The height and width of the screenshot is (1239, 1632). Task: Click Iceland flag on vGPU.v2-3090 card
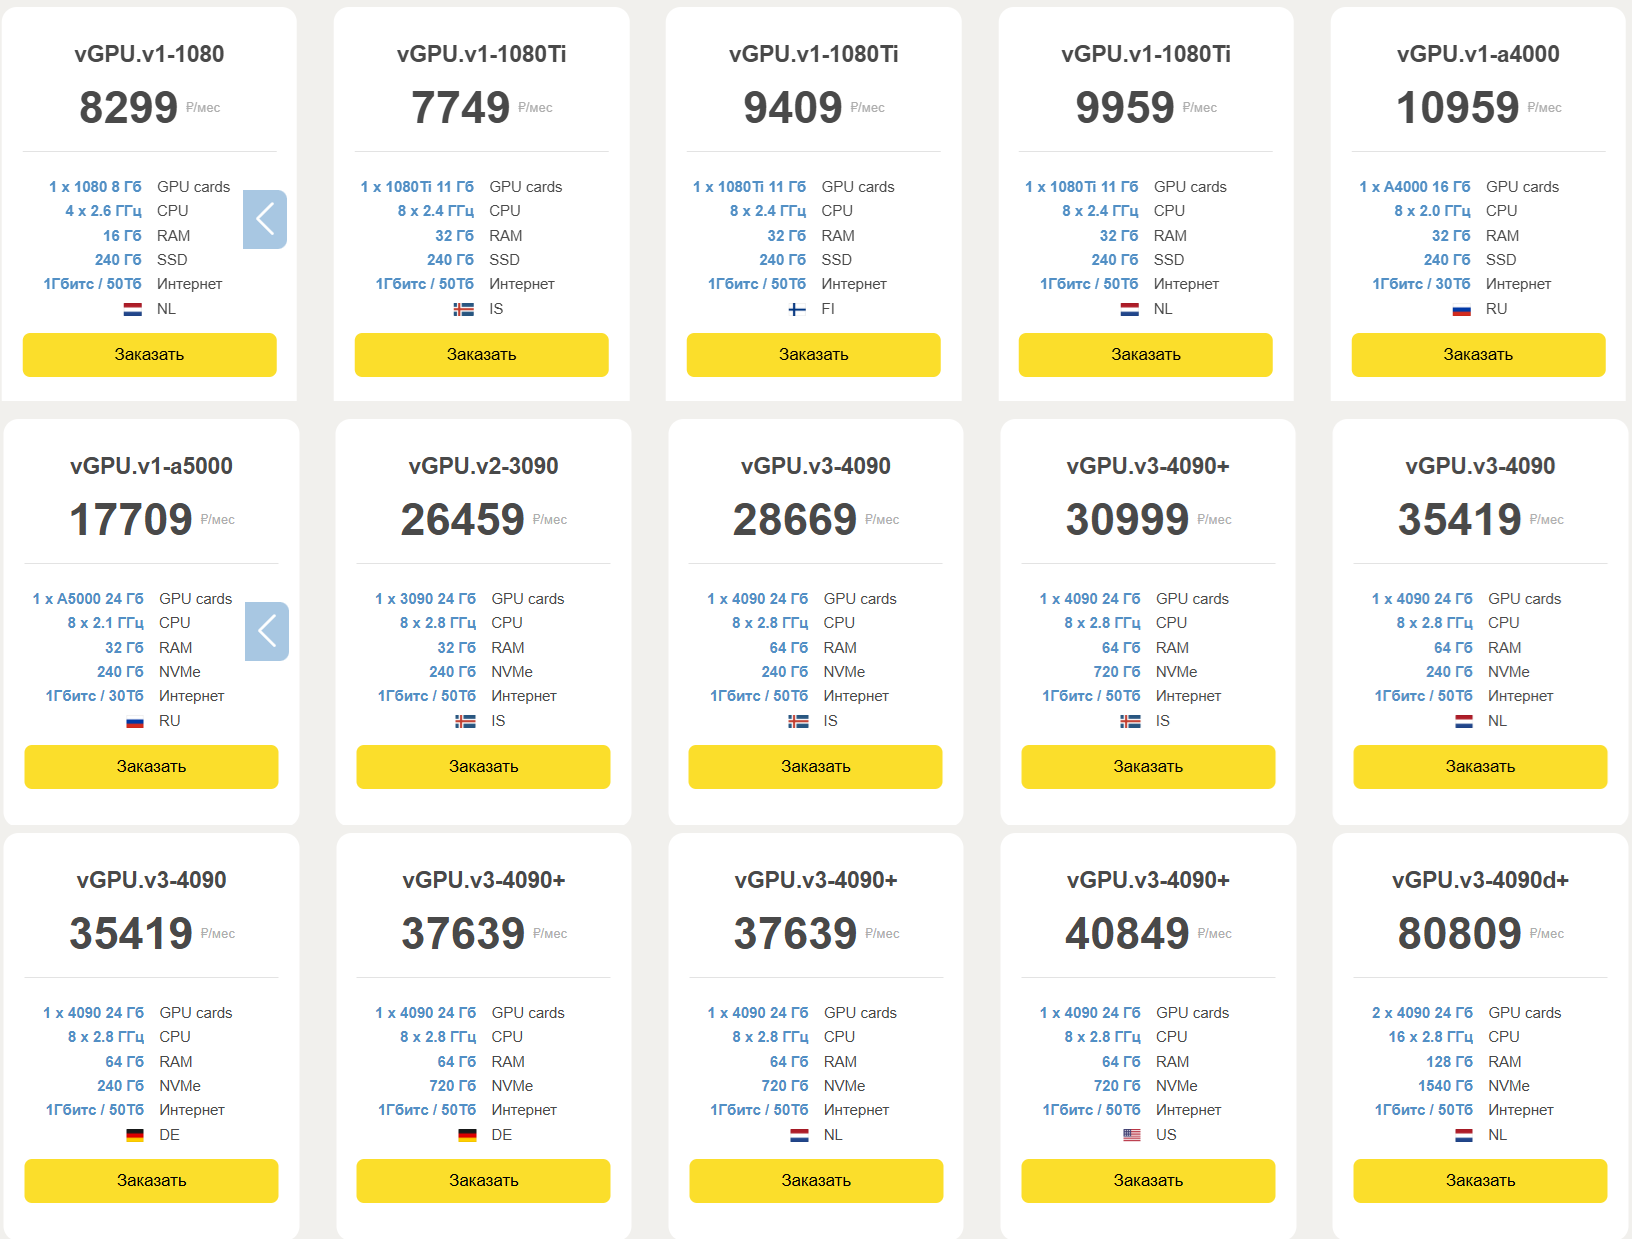click(x=466, y=721)
